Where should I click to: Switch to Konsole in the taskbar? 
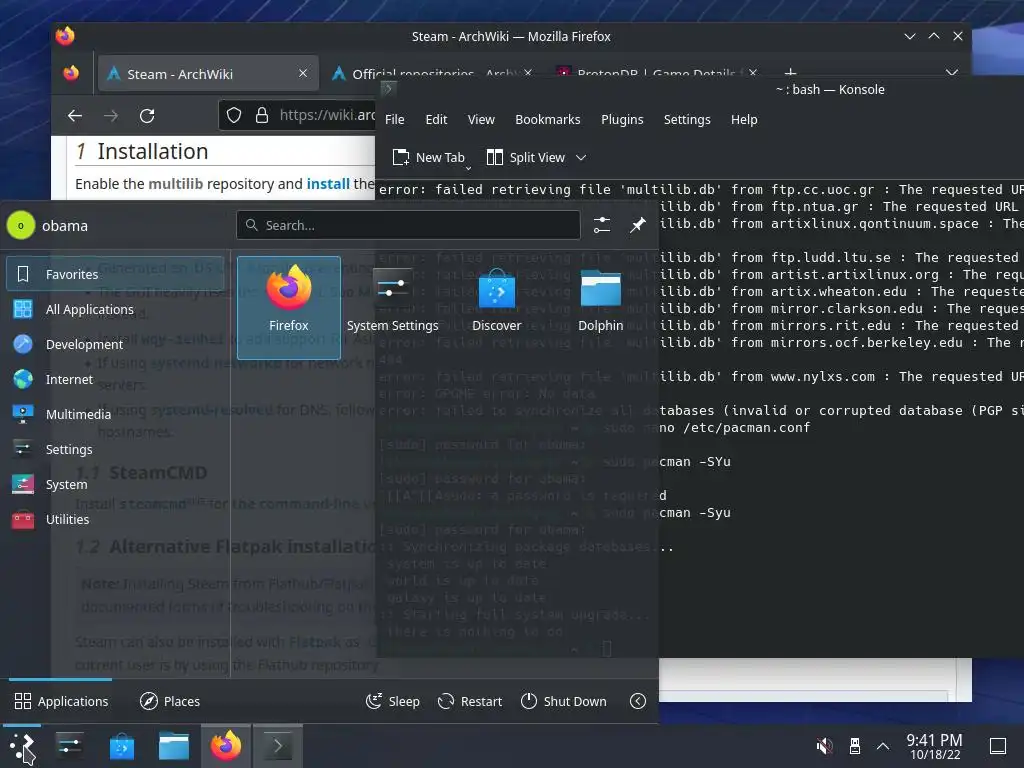click(278, 746)
